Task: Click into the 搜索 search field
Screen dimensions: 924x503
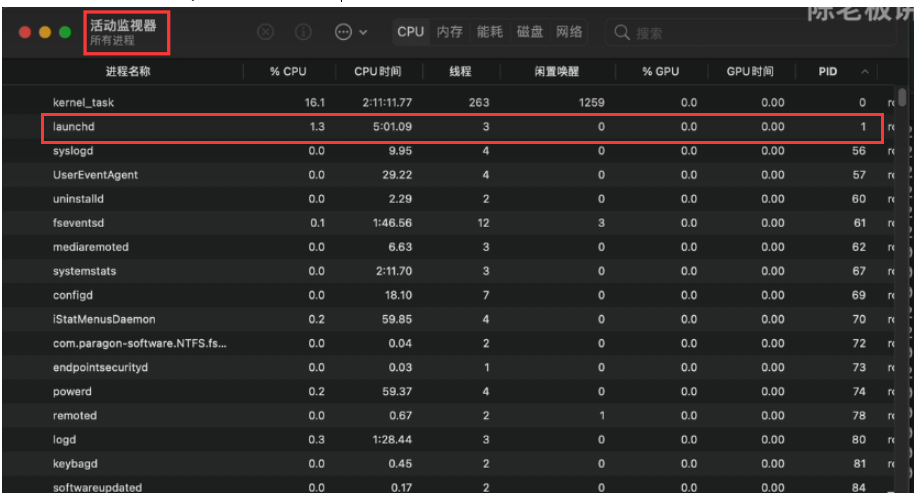Action: coord(751,32)
